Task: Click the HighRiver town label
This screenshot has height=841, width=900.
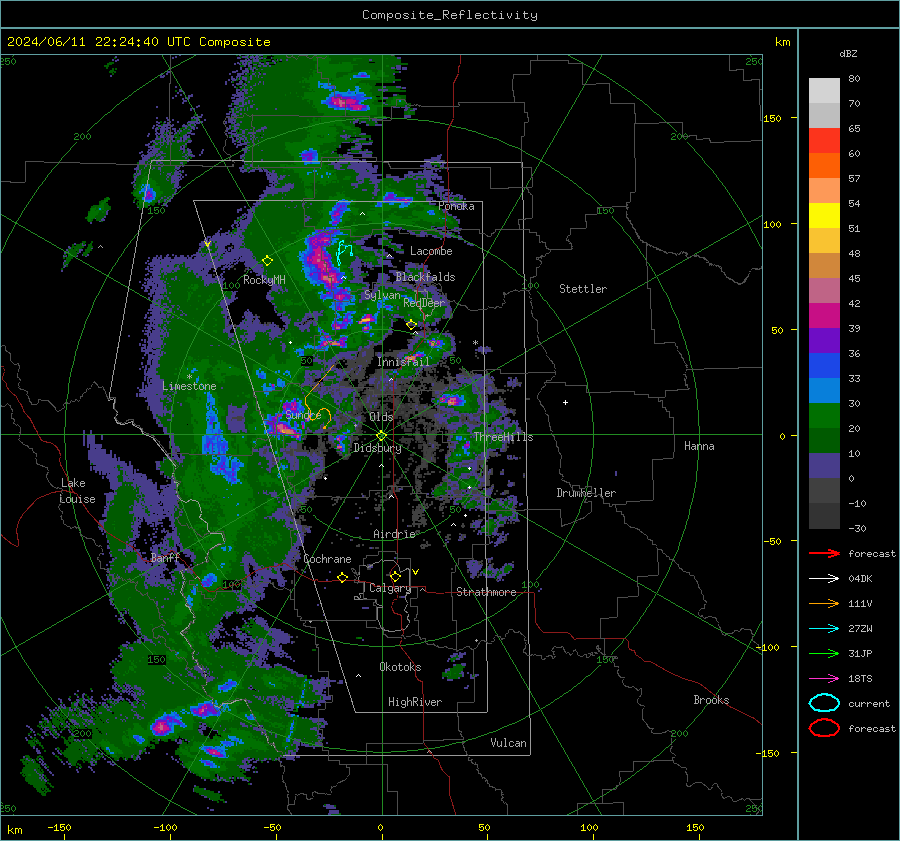Action: [x=415, y=702]
